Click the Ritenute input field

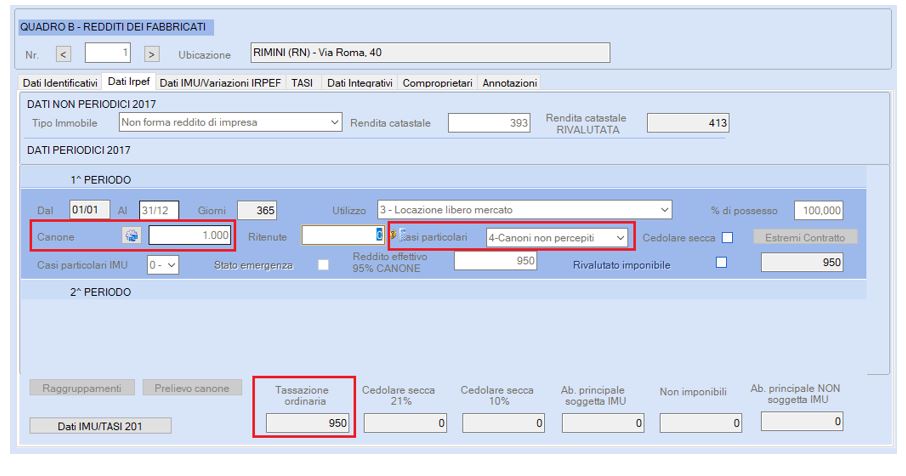coord(342,235)
